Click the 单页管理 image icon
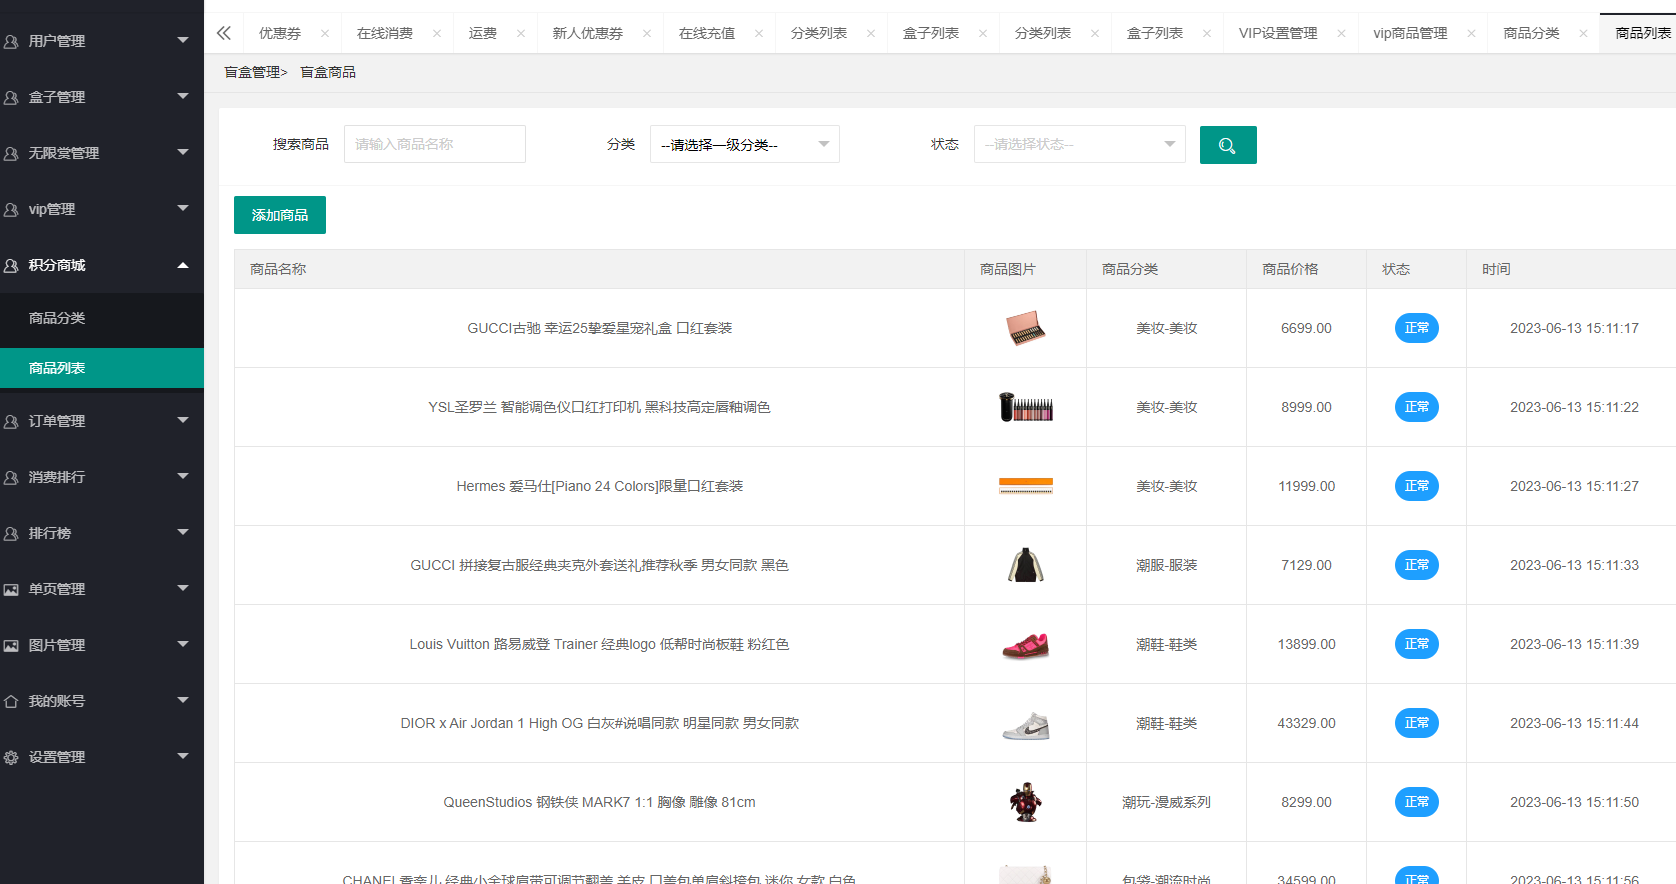1676x884 pixels. click(11, 590)
